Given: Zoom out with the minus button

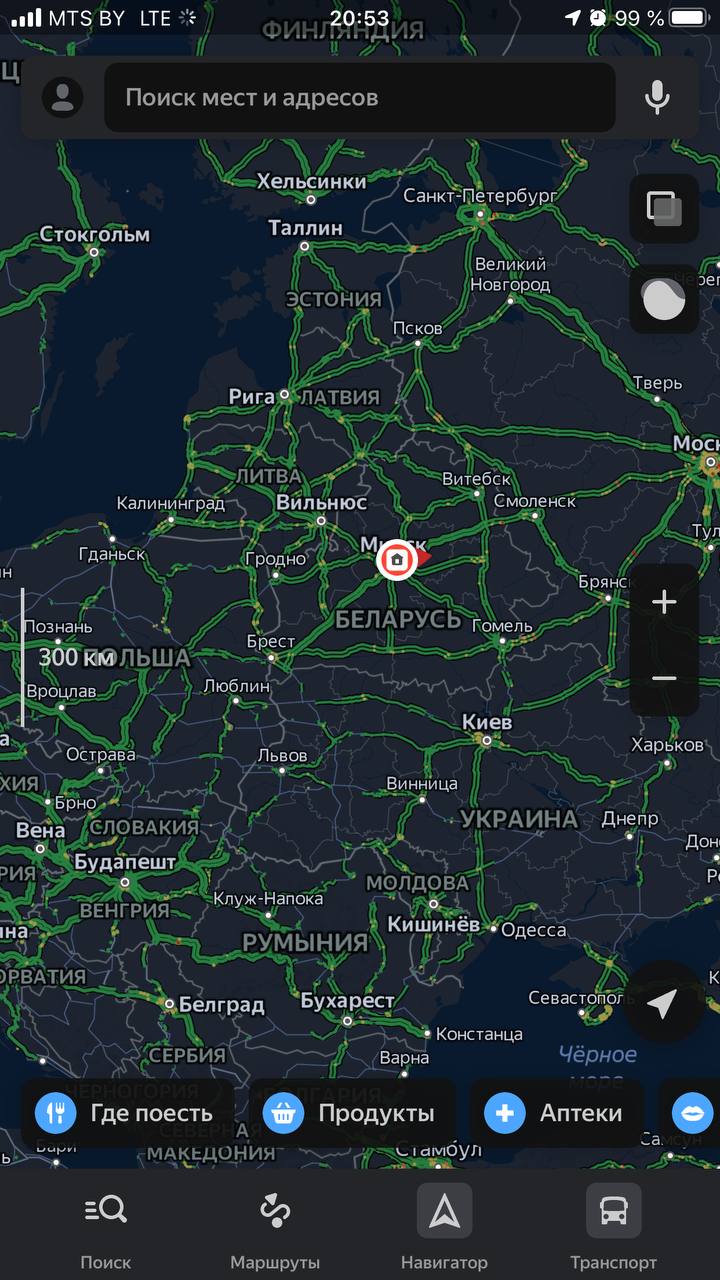Looking at the screenshot, I should click(x=664, y=678).
